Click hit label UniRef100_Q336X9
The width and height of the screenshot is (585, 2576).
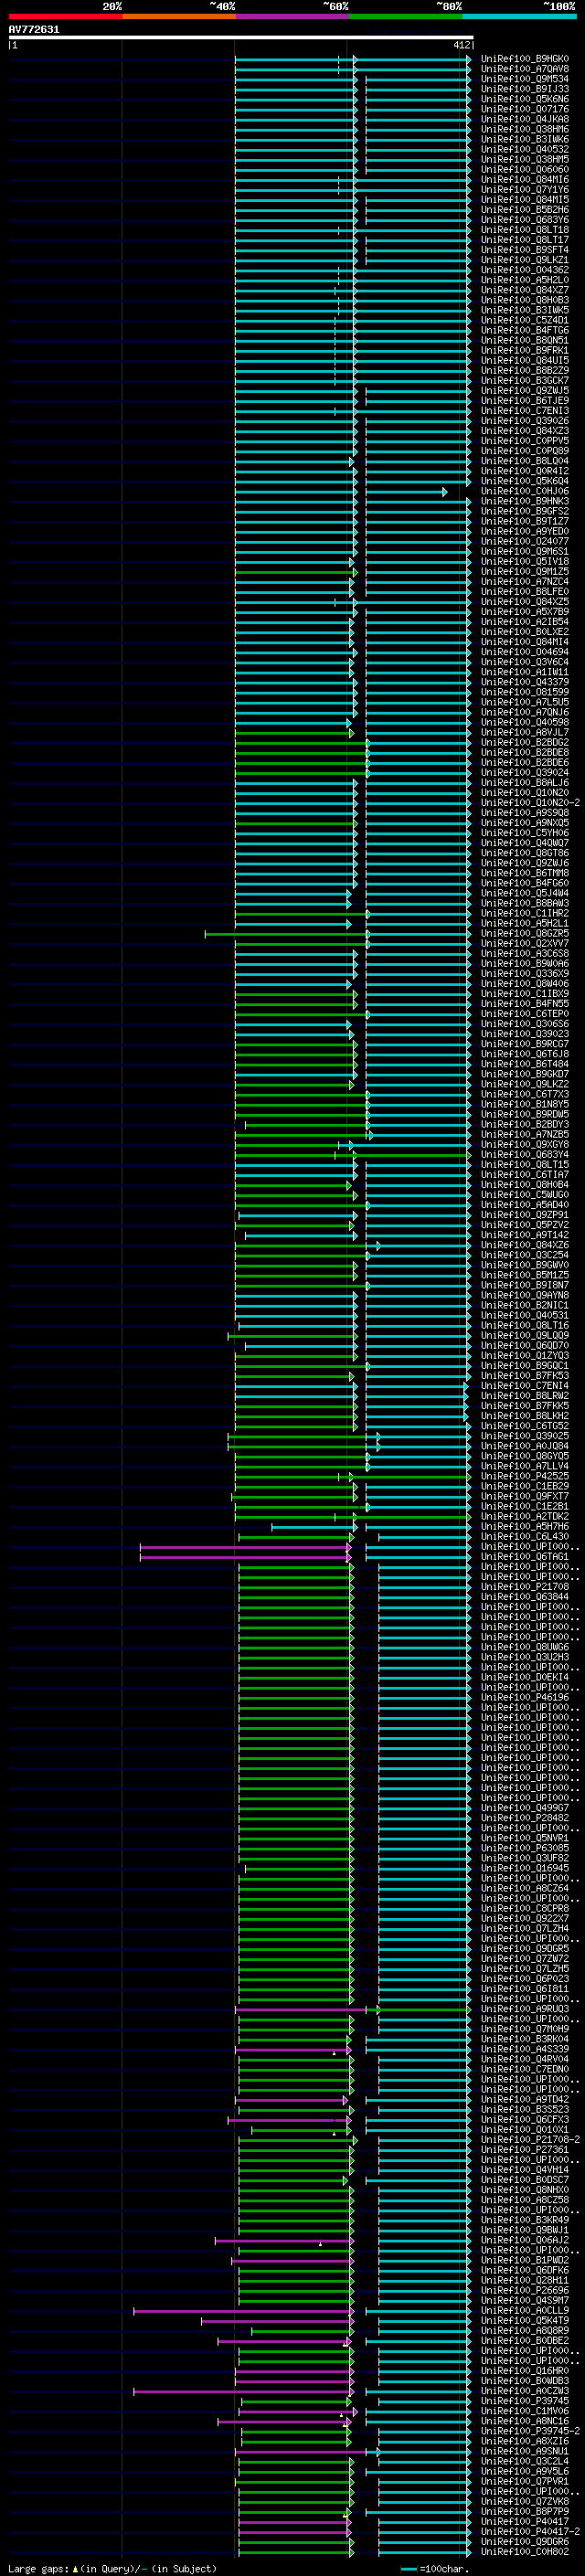coord(525,974)
